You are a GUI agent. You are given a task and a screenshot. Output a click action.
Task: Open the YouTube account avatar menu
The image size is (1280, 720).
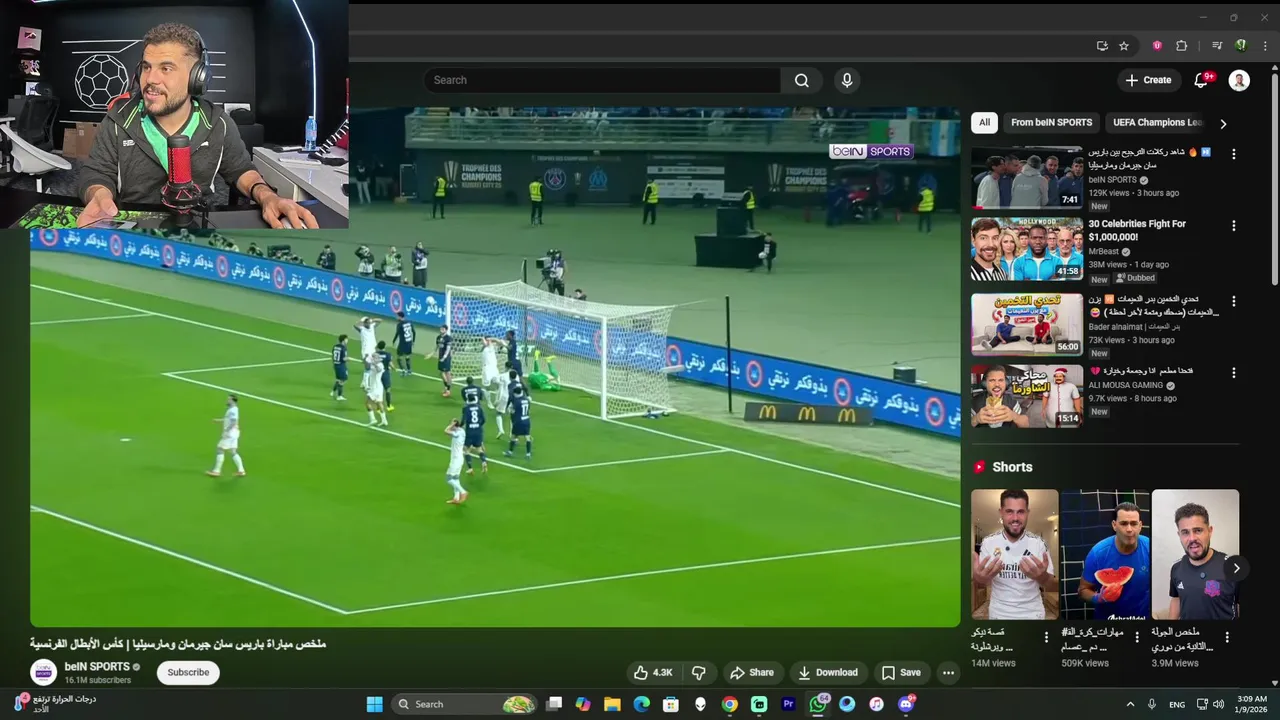point(1239,80)
